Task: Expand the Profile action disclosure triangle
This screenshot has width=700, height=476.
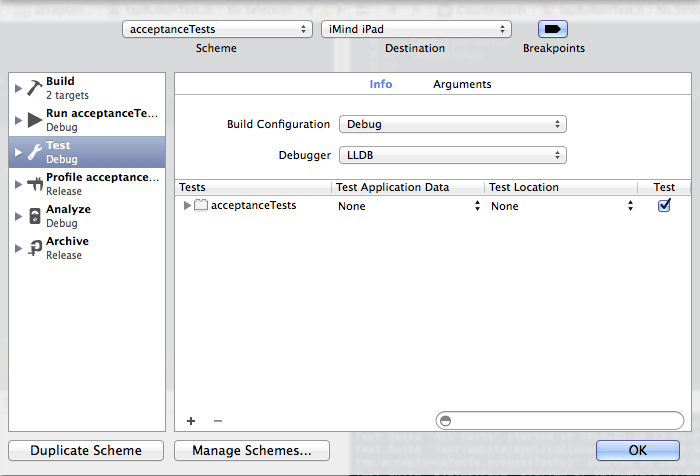Action: click(x=18, y=184)
